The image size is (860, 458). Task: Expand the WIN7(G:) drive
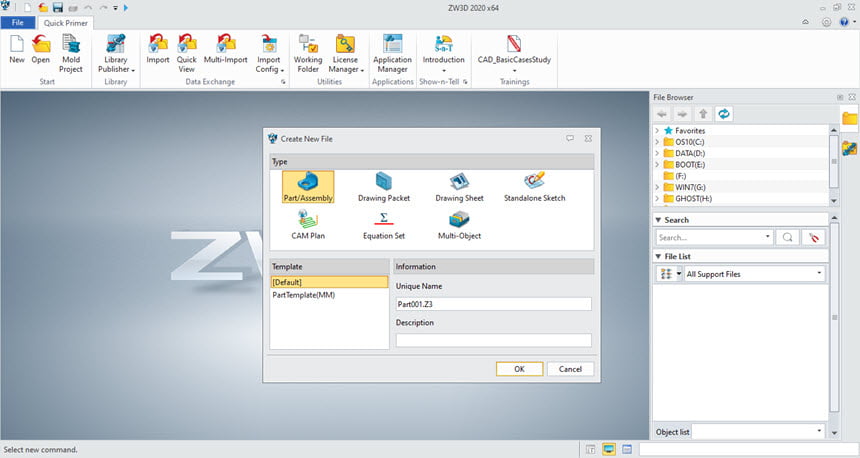657,187
